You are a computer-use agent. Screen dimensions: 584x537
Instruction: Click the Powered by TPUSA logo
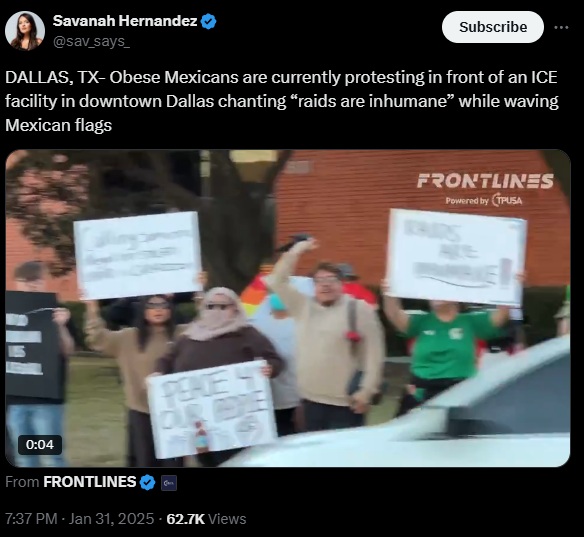click(484, 200)
